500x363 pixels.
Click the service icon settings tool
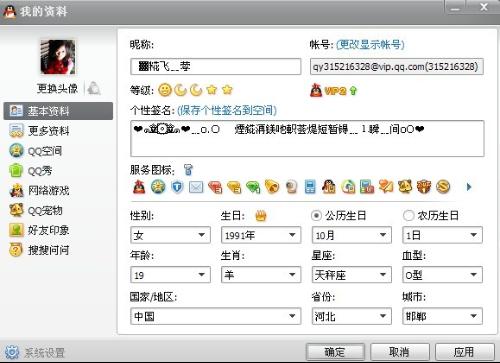pos(188,170)
